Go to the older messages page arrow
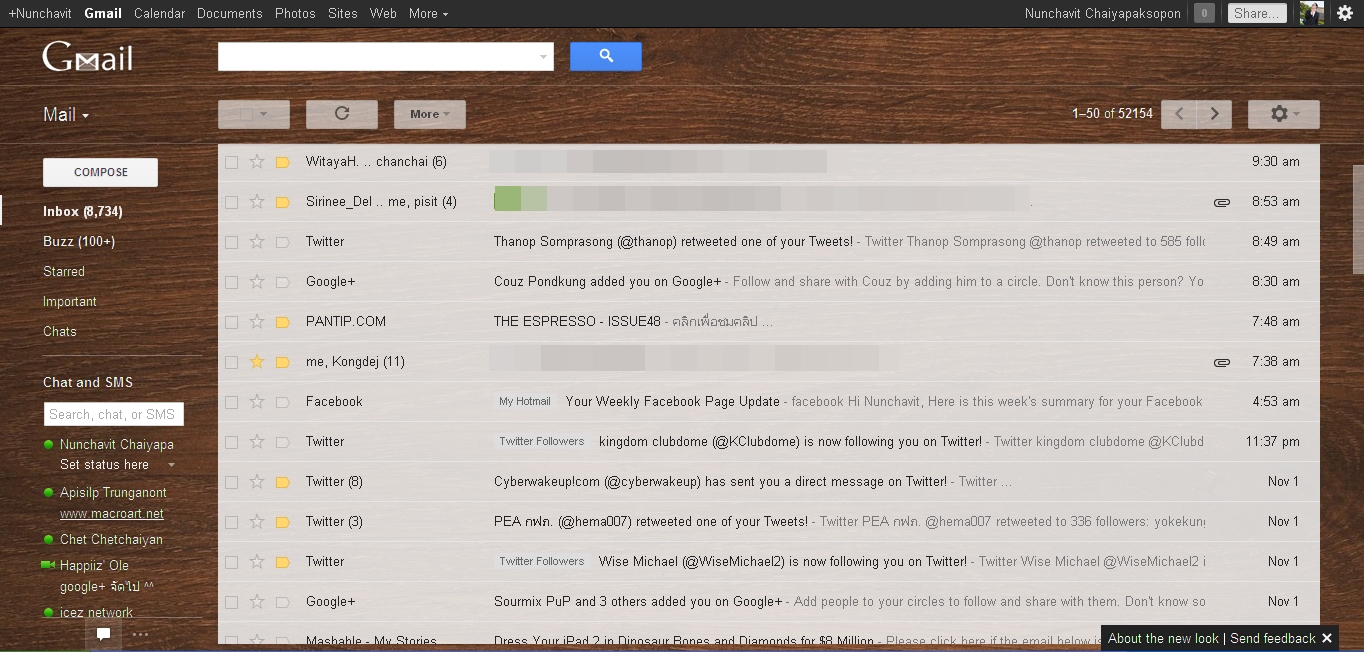Screen dimensions: 1364x652 (x=1215, y=114)
